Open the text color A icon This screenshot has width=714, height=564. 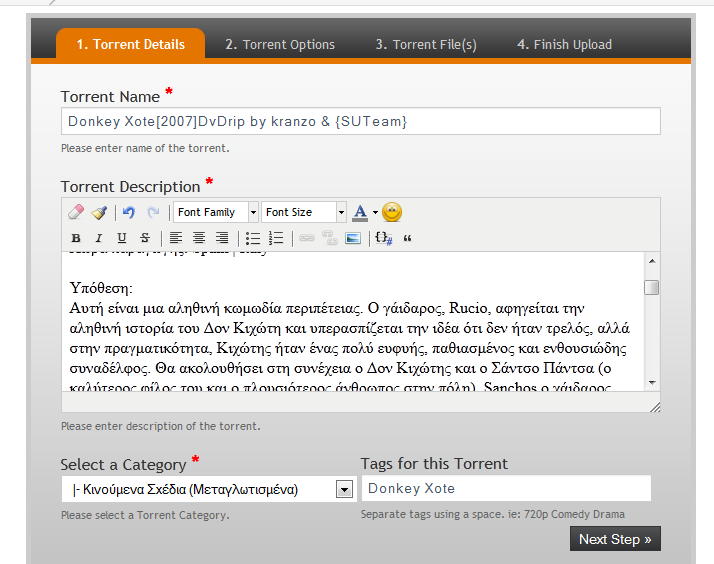(360, 212)
